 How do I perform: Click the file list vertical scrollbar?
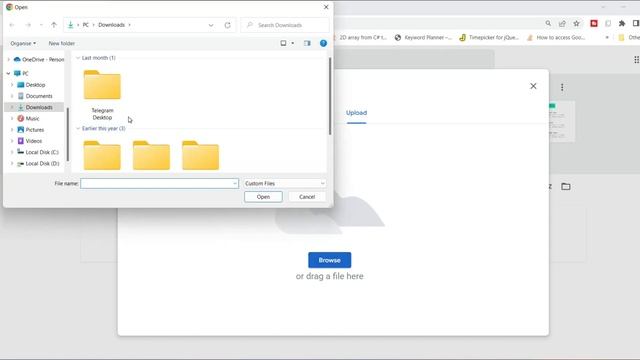tap(329, 96)
